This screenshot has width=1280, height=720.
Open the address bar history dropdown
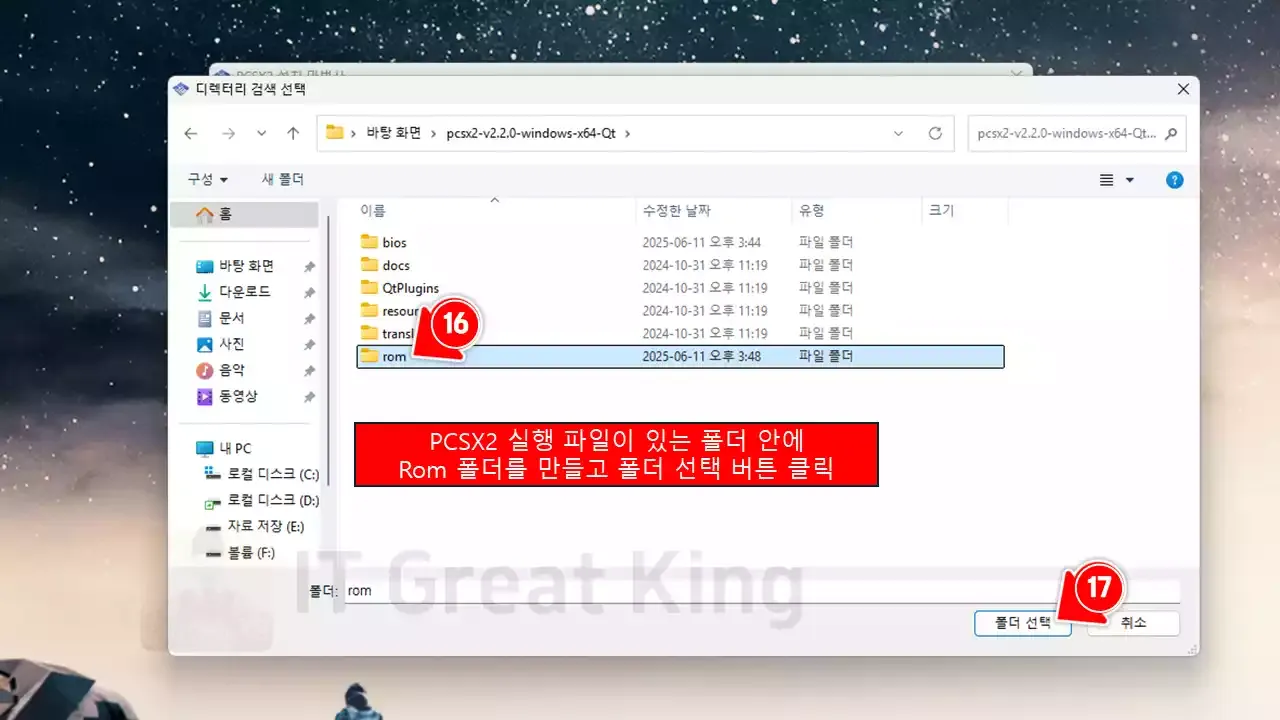[x=898, y=133]
